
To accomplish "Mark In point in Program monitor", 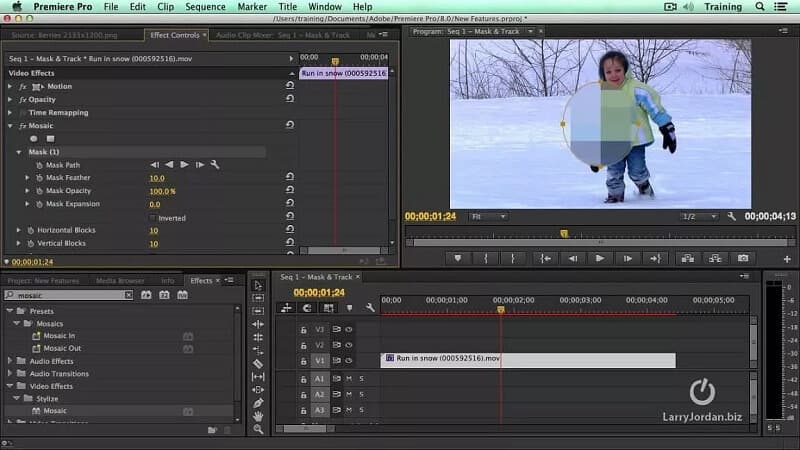I will pos(485,259).
